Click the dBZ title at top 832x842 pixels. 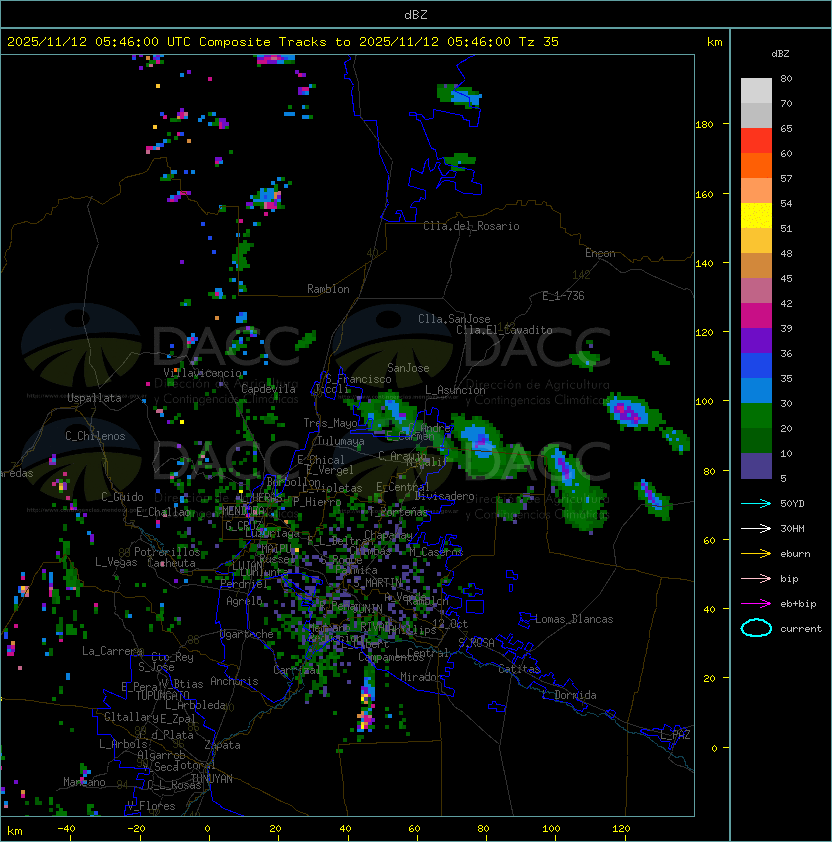416,15
